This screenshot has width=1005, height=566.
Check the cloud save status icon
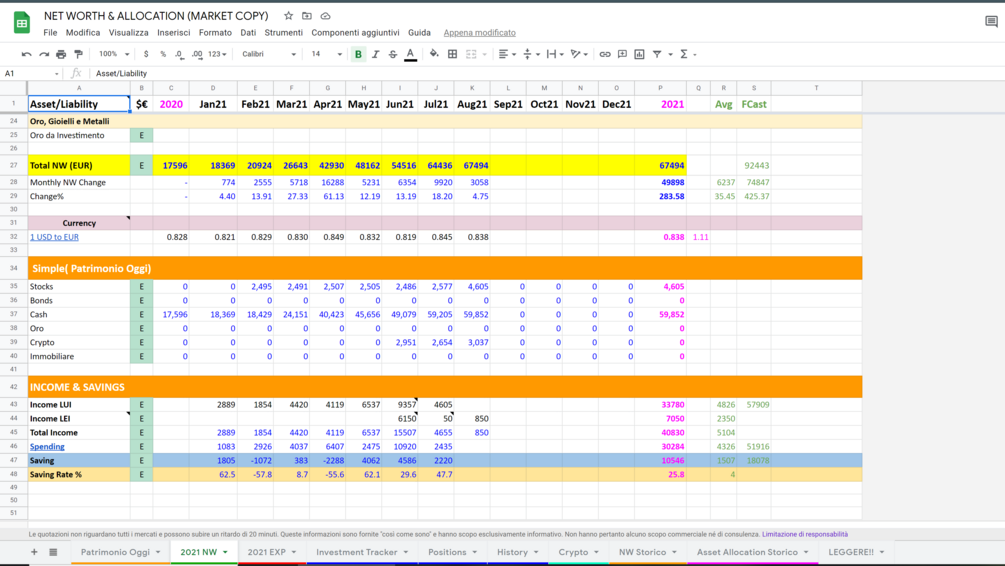point(326,16)
